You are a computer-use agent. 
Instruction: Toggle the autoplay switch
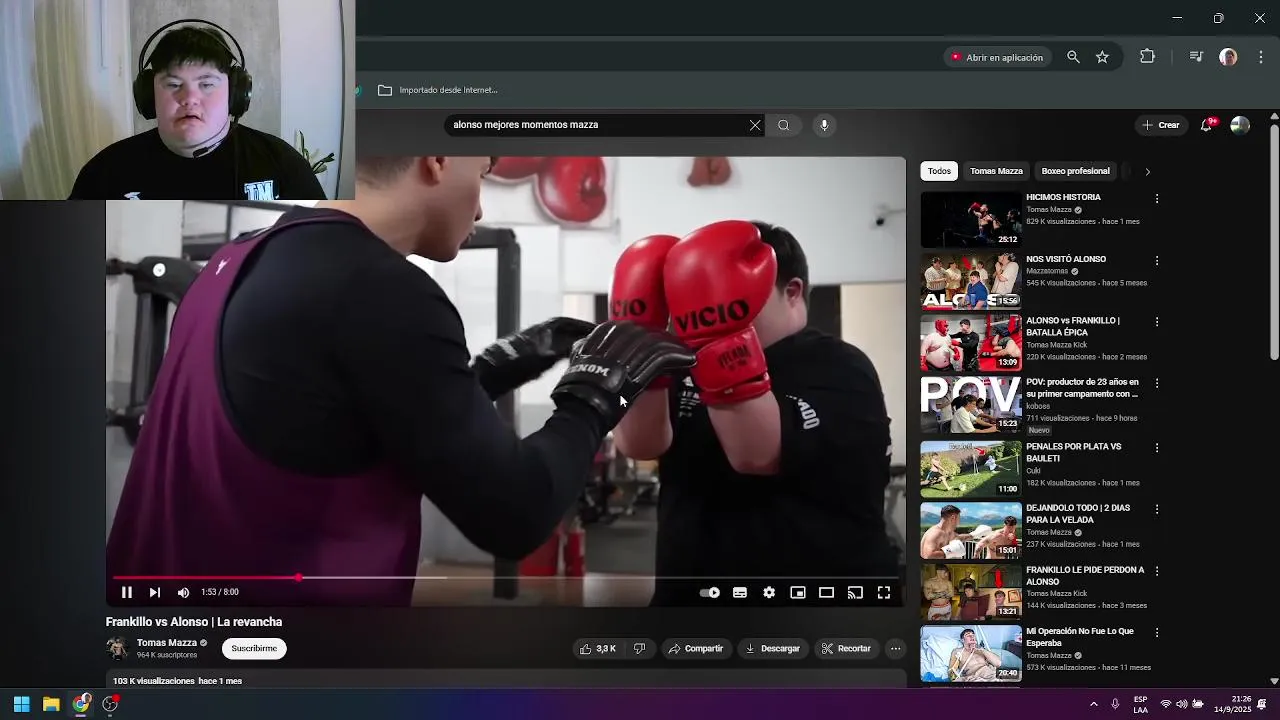pyautogui.click(x=709, y=592)
